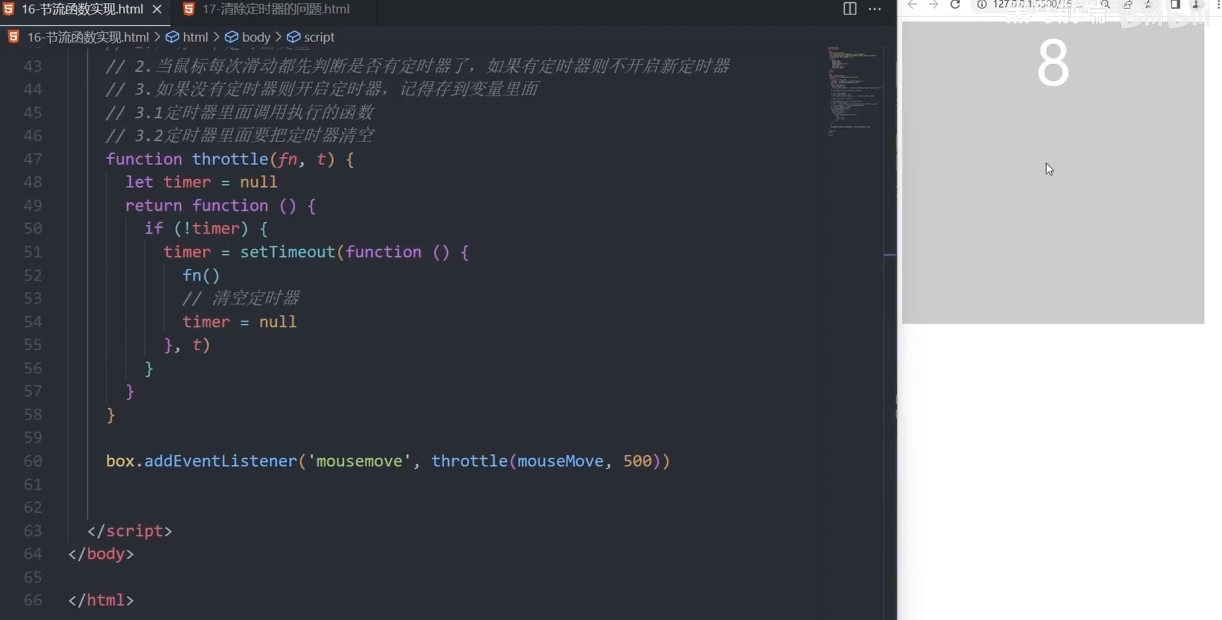Click the 'let timer = null' line
The image size is (1222, 620).
click(x=201, y=182)
